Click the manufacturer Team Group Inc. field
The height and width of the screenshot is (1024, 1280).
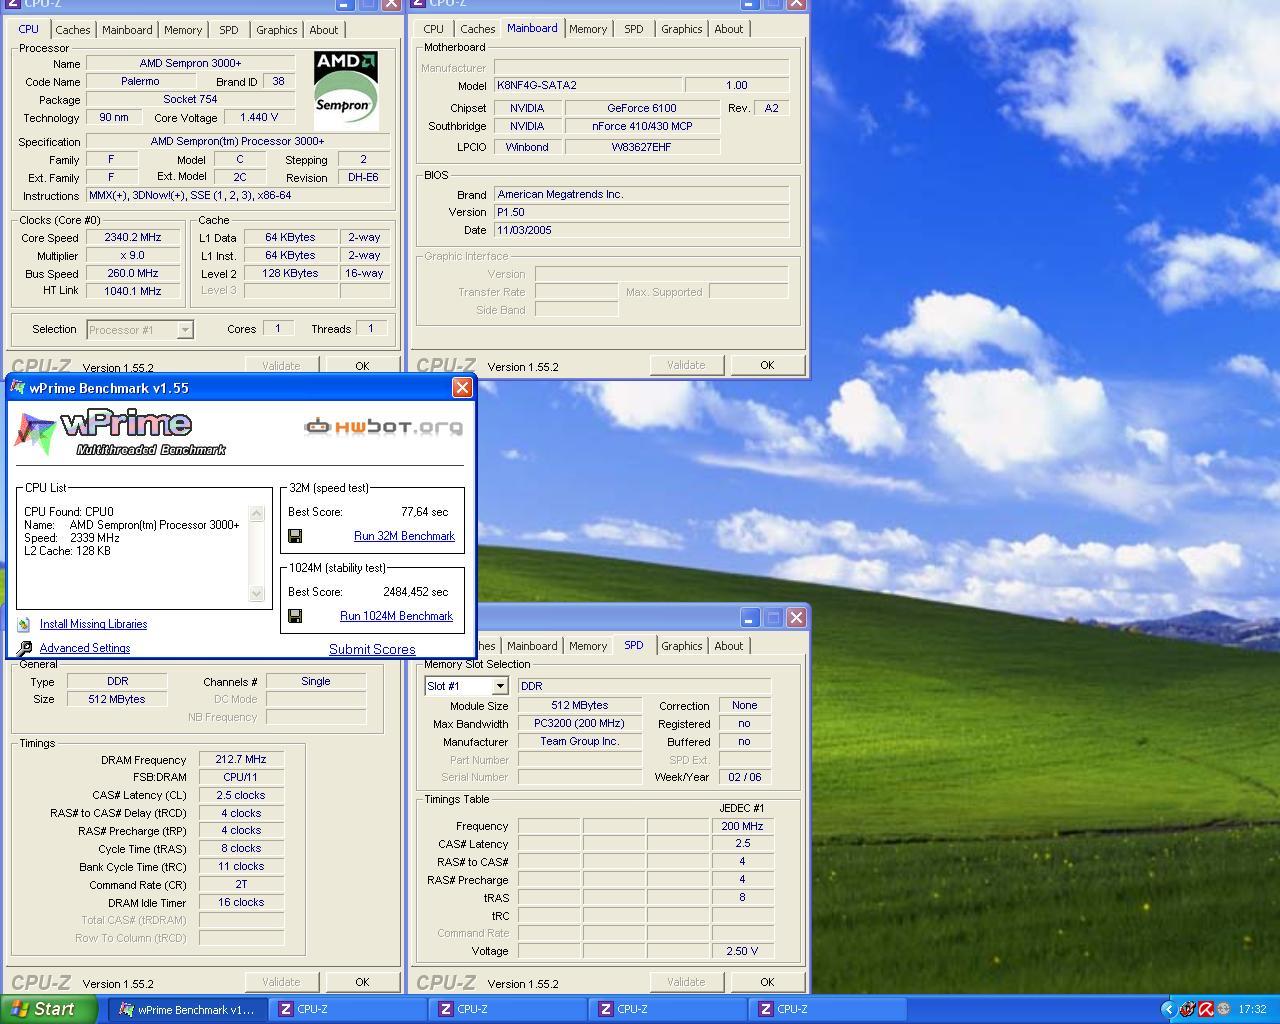coord(579,742)
